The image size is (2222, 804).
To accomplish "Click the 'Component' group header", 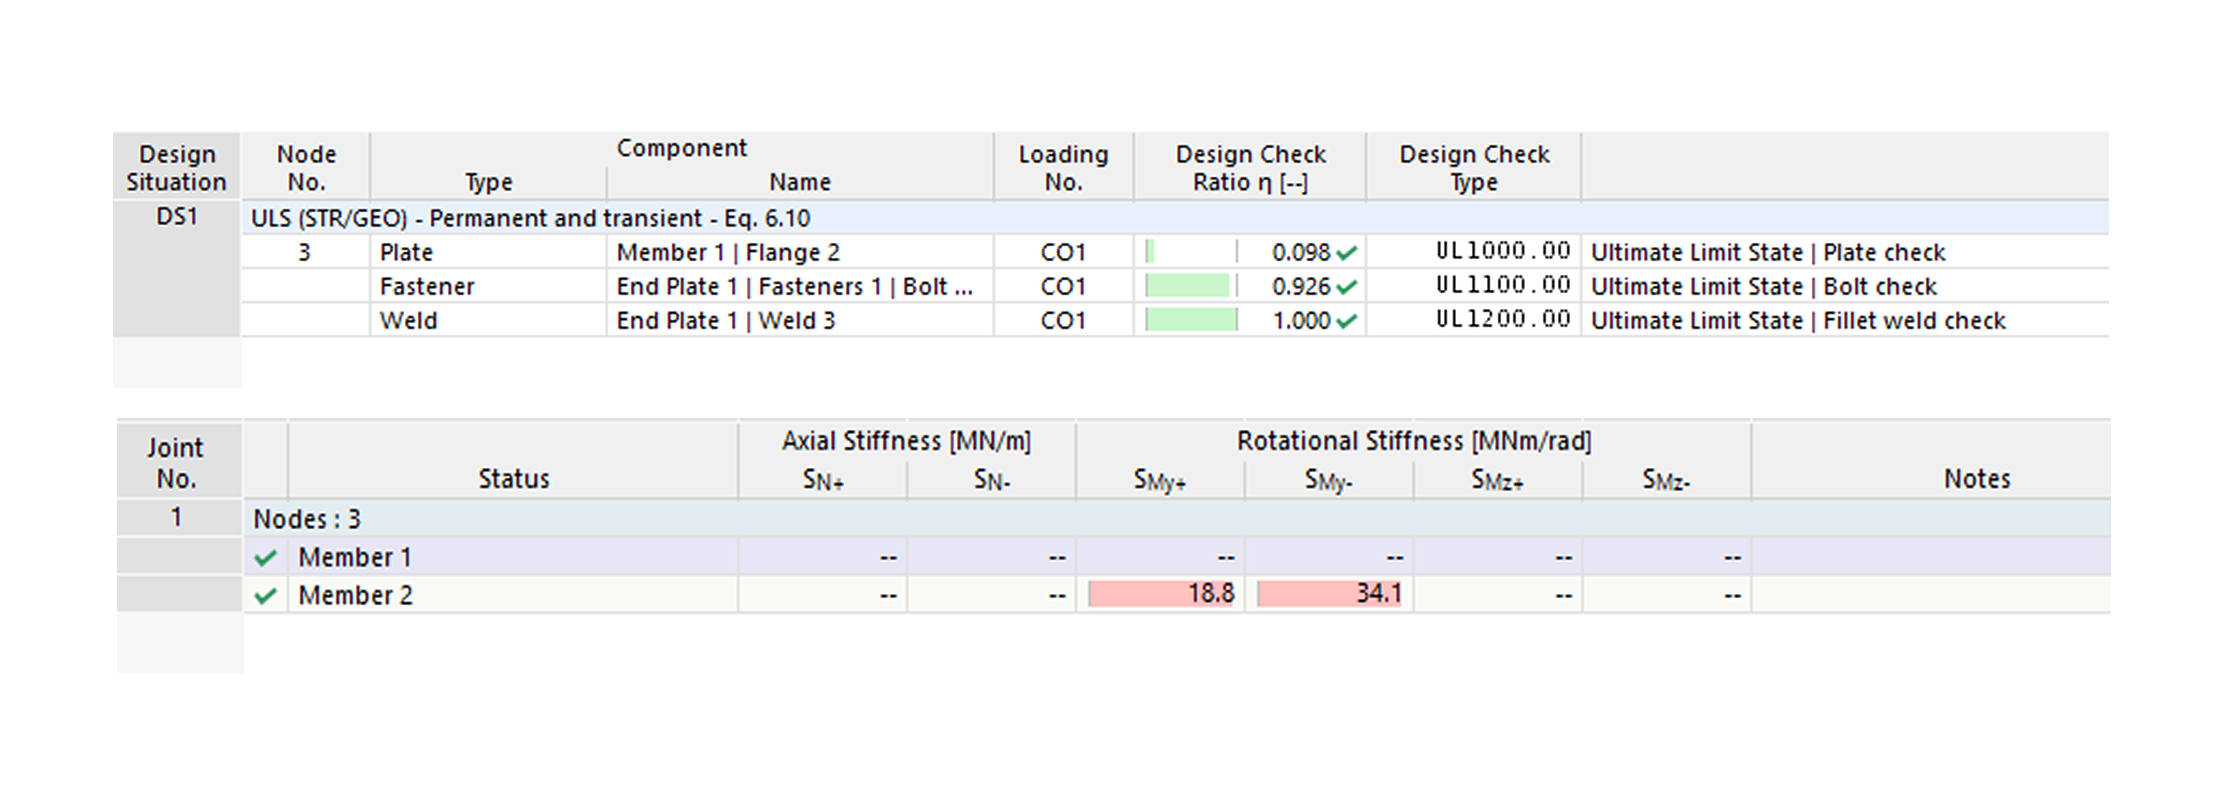I will [682, 148].
